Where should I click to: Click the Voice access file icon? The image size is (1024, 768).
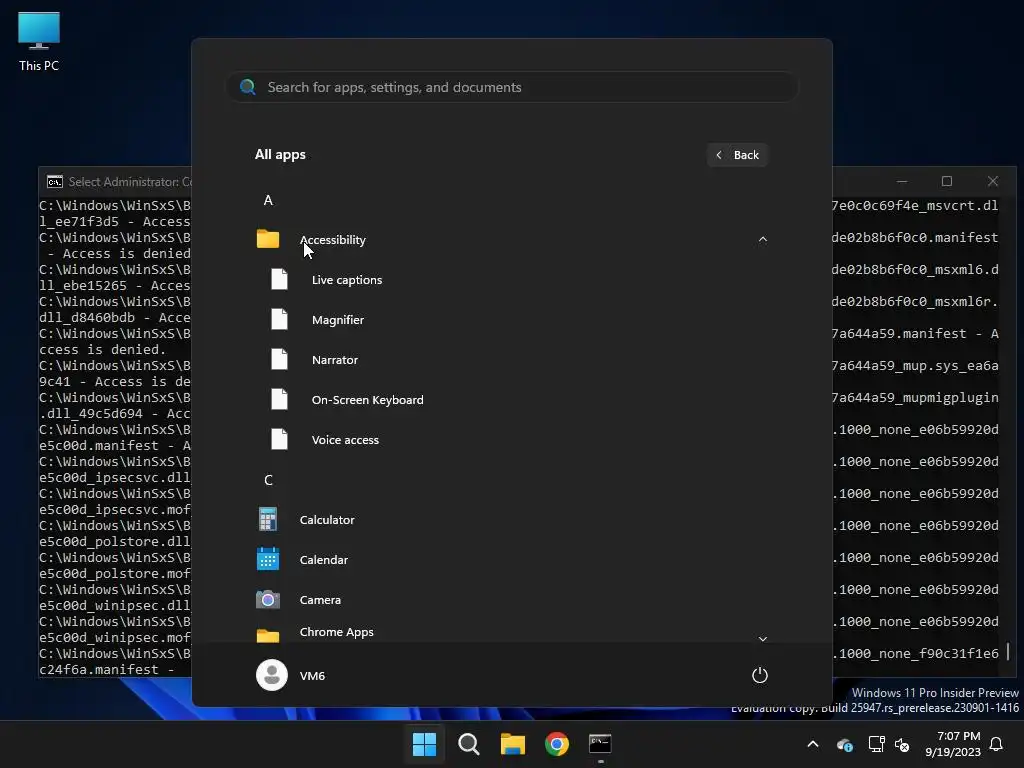[280, 439]
